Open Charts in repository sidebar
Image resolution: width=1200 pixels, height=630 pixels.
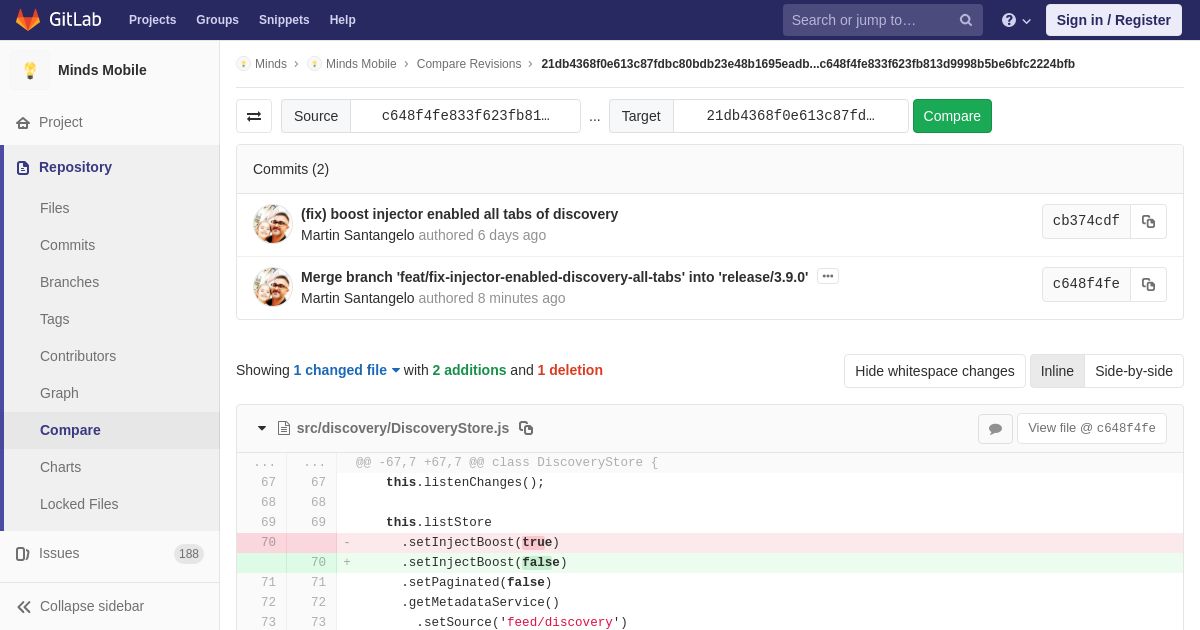coord(60,467)
